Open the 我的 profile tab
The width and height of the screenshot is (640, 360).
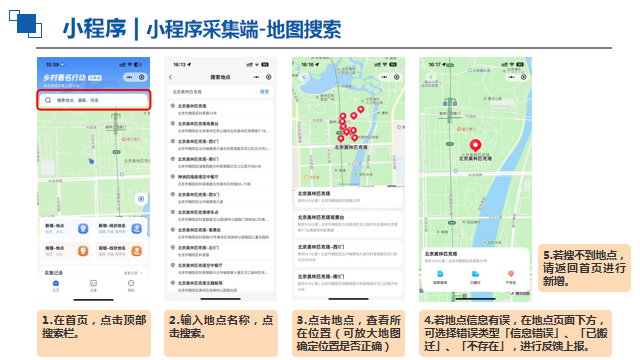[x=131, y=286]
